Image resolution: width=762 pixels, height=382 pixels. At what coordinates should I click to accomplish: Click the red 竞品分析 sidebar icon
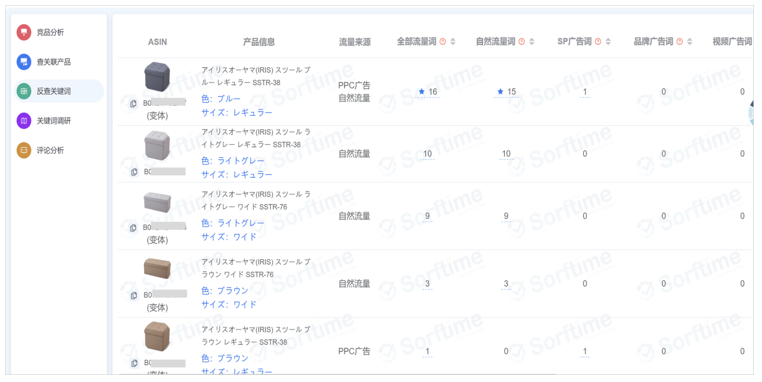24,33
